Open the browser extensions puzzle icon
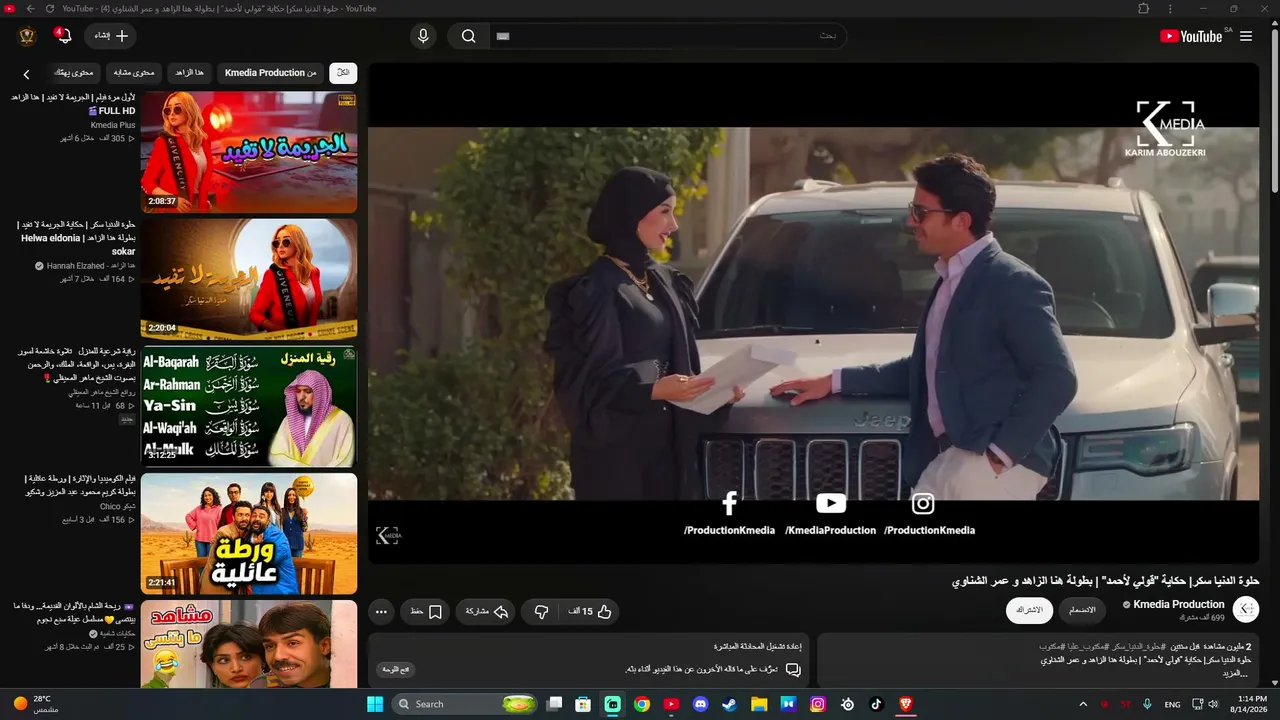This screenshot has width=1280, height=720. [x=1144, y=9]
